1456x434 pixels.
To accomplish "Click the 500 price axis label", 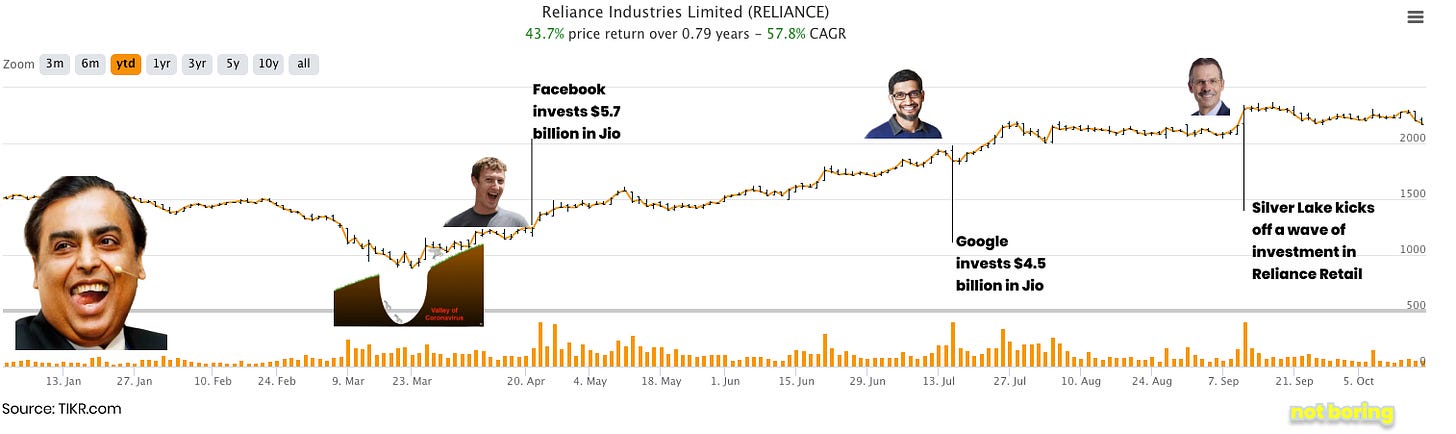I will coord(1416,305).
